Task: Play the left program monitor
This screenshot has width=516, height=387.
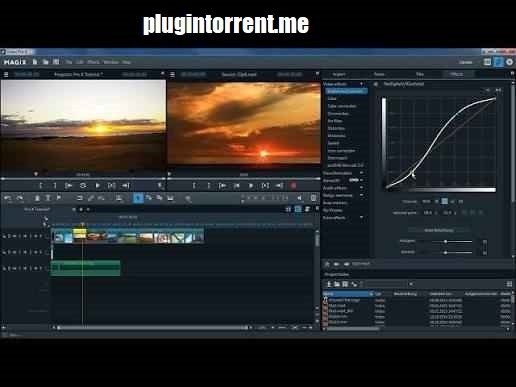Action: click(x=98, y=186)
